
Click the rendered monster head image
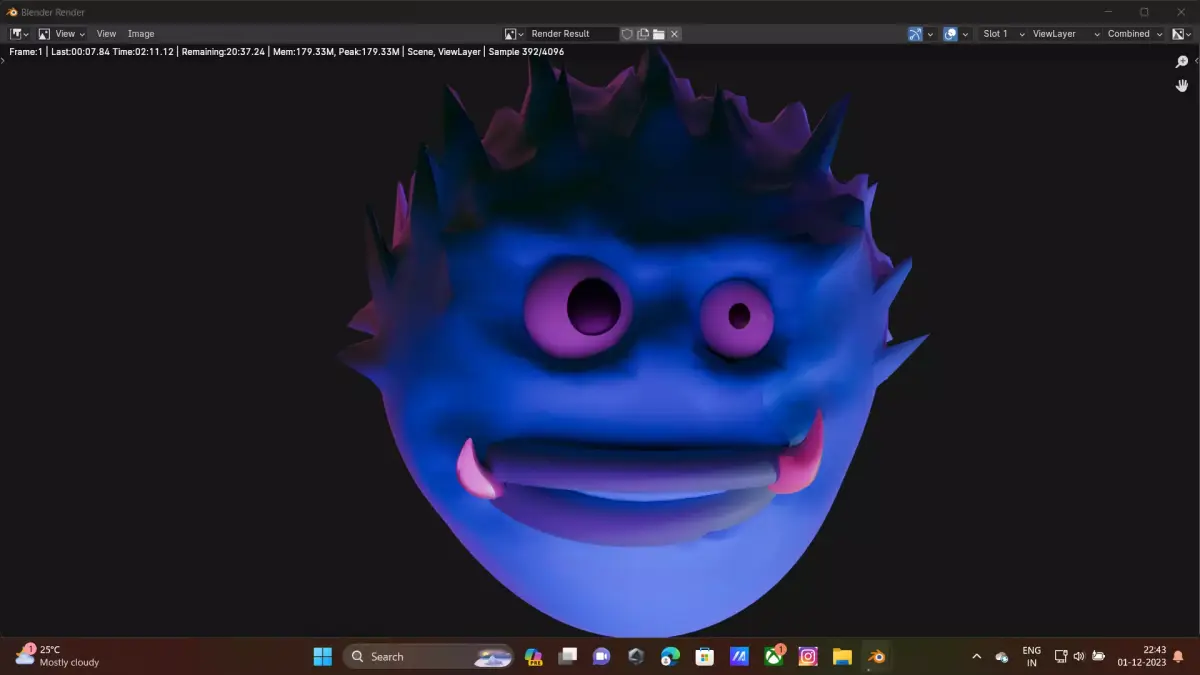point(632,342)
